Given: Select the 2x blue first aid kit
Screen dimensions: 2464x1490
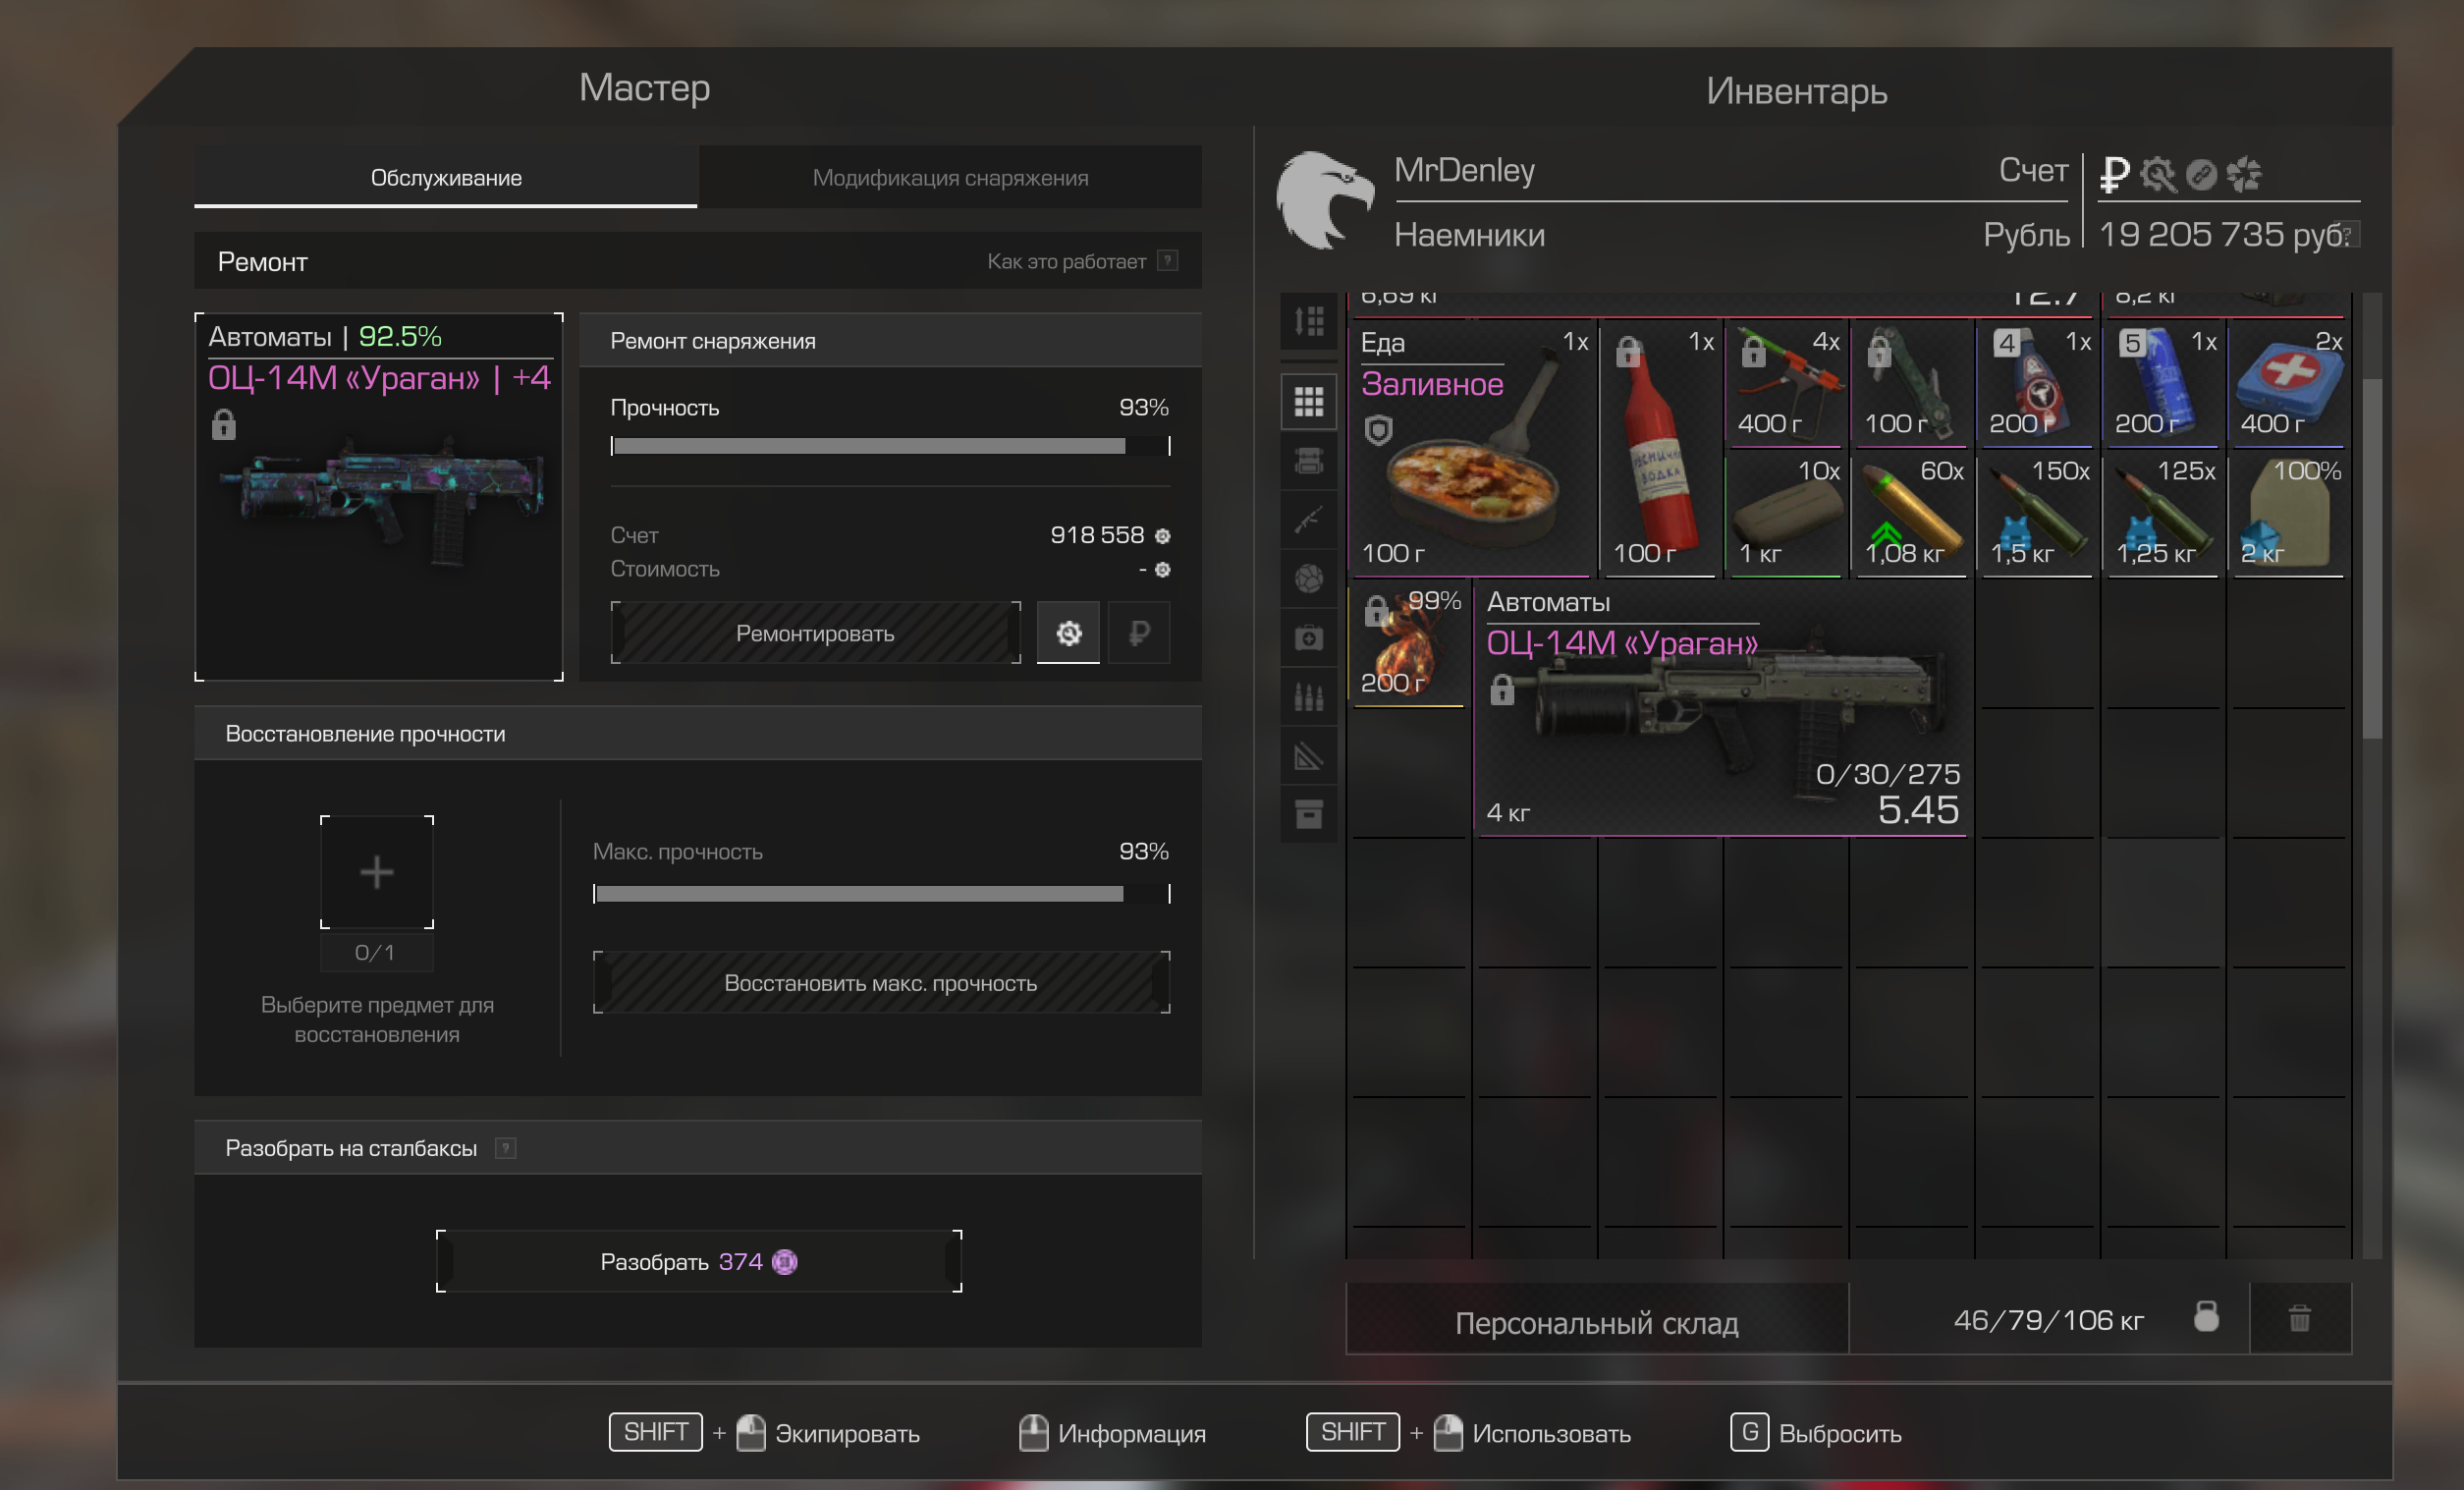Looking at the screenshot, I should pyautogui.click(x=2289, y=383).
